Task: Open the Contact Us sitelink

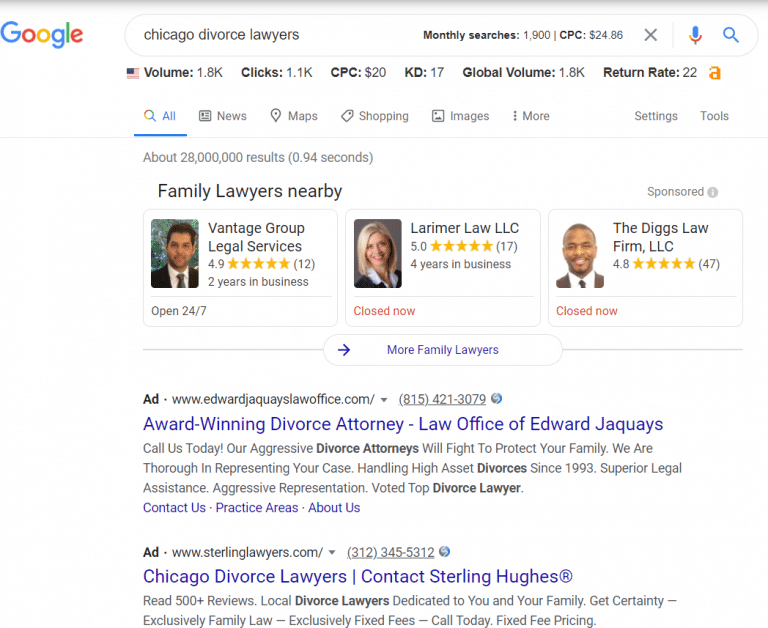Action: tap(174, 508)
